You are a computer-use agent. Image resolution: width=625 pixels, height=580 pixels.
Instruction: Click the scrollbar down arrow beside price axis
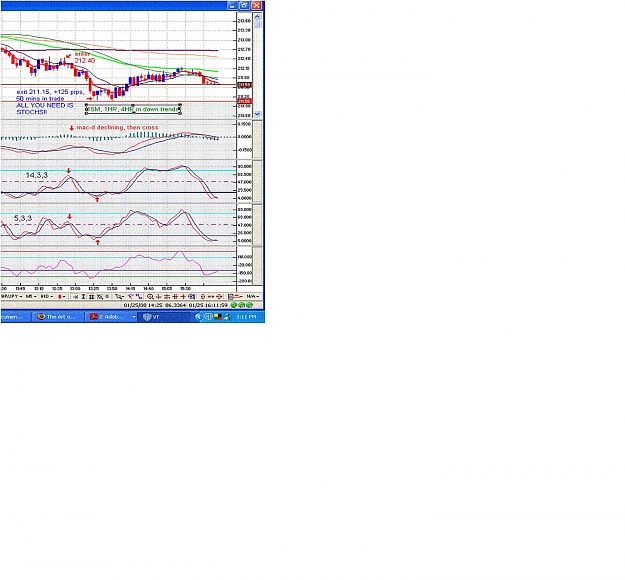pos(257,114)
